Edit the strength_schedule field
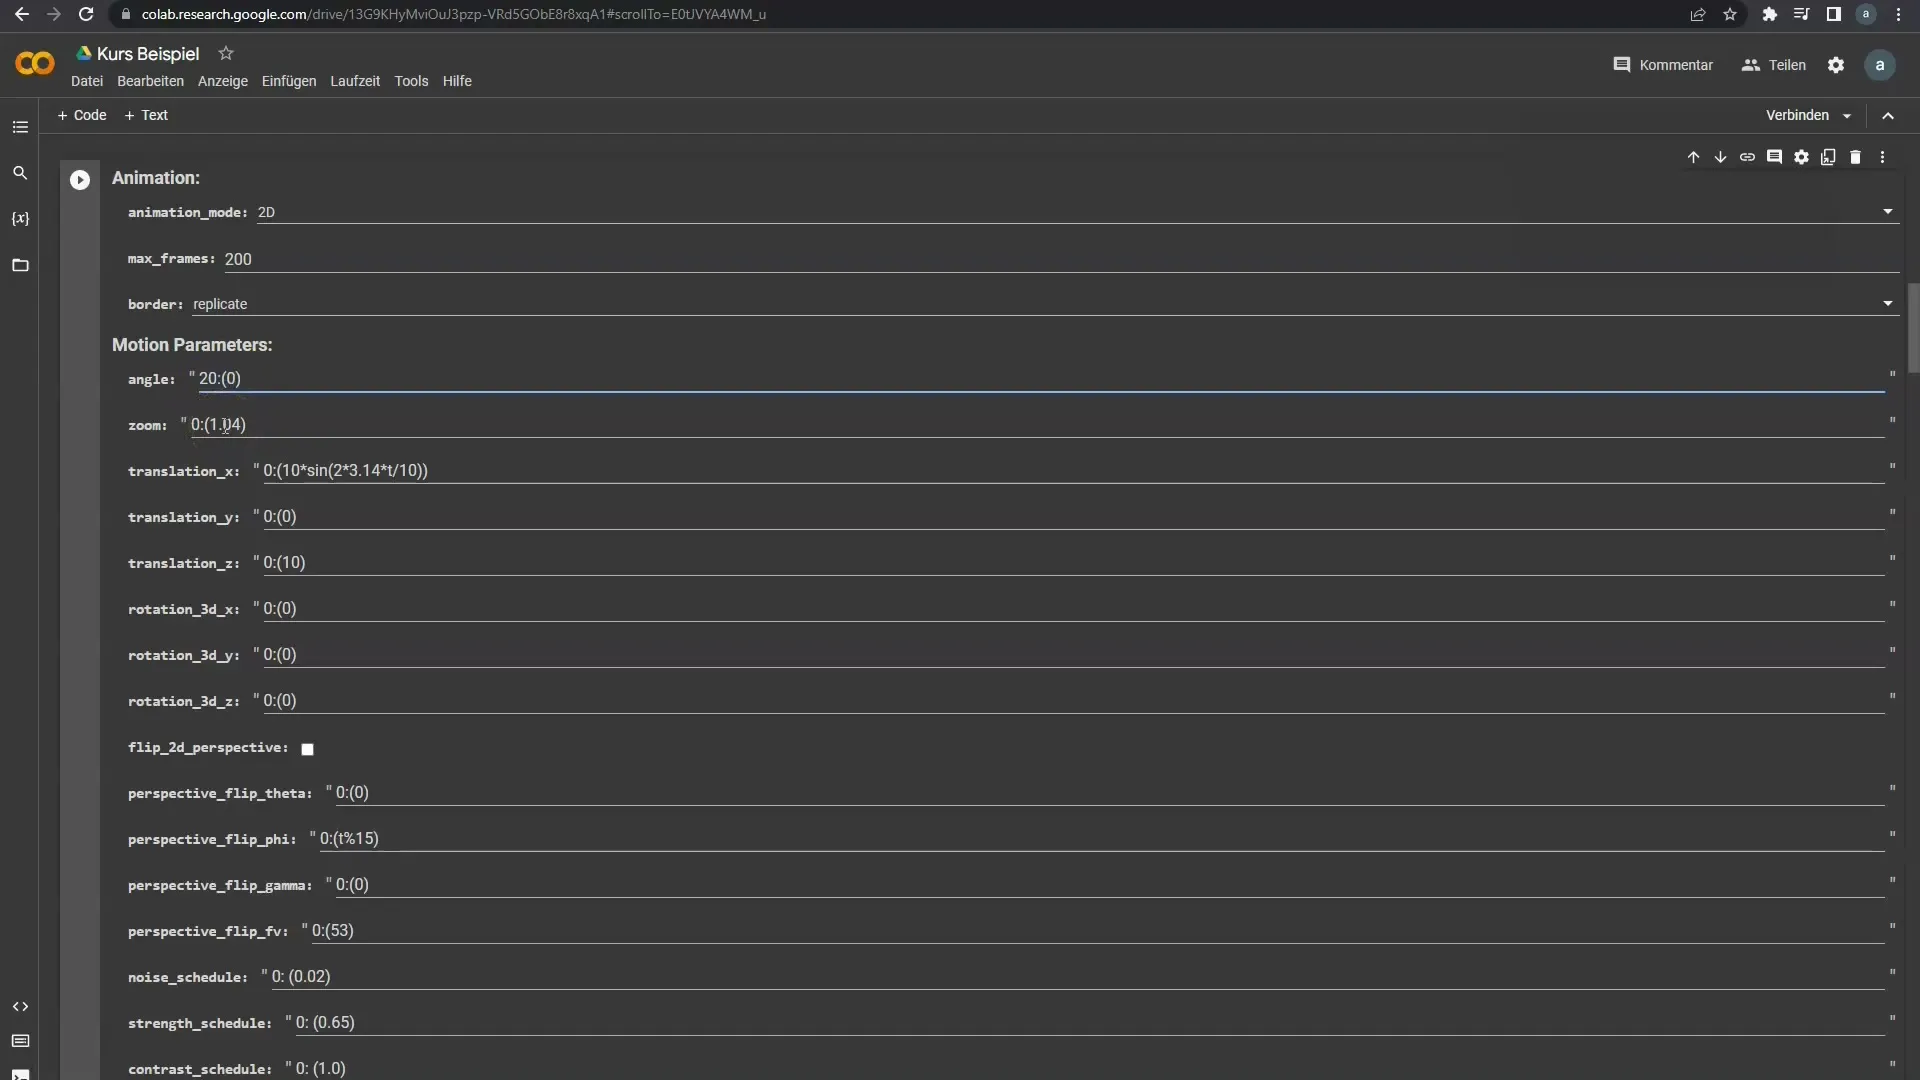Screen dimensions: 1920x1080 [x=1089, y=1023]
